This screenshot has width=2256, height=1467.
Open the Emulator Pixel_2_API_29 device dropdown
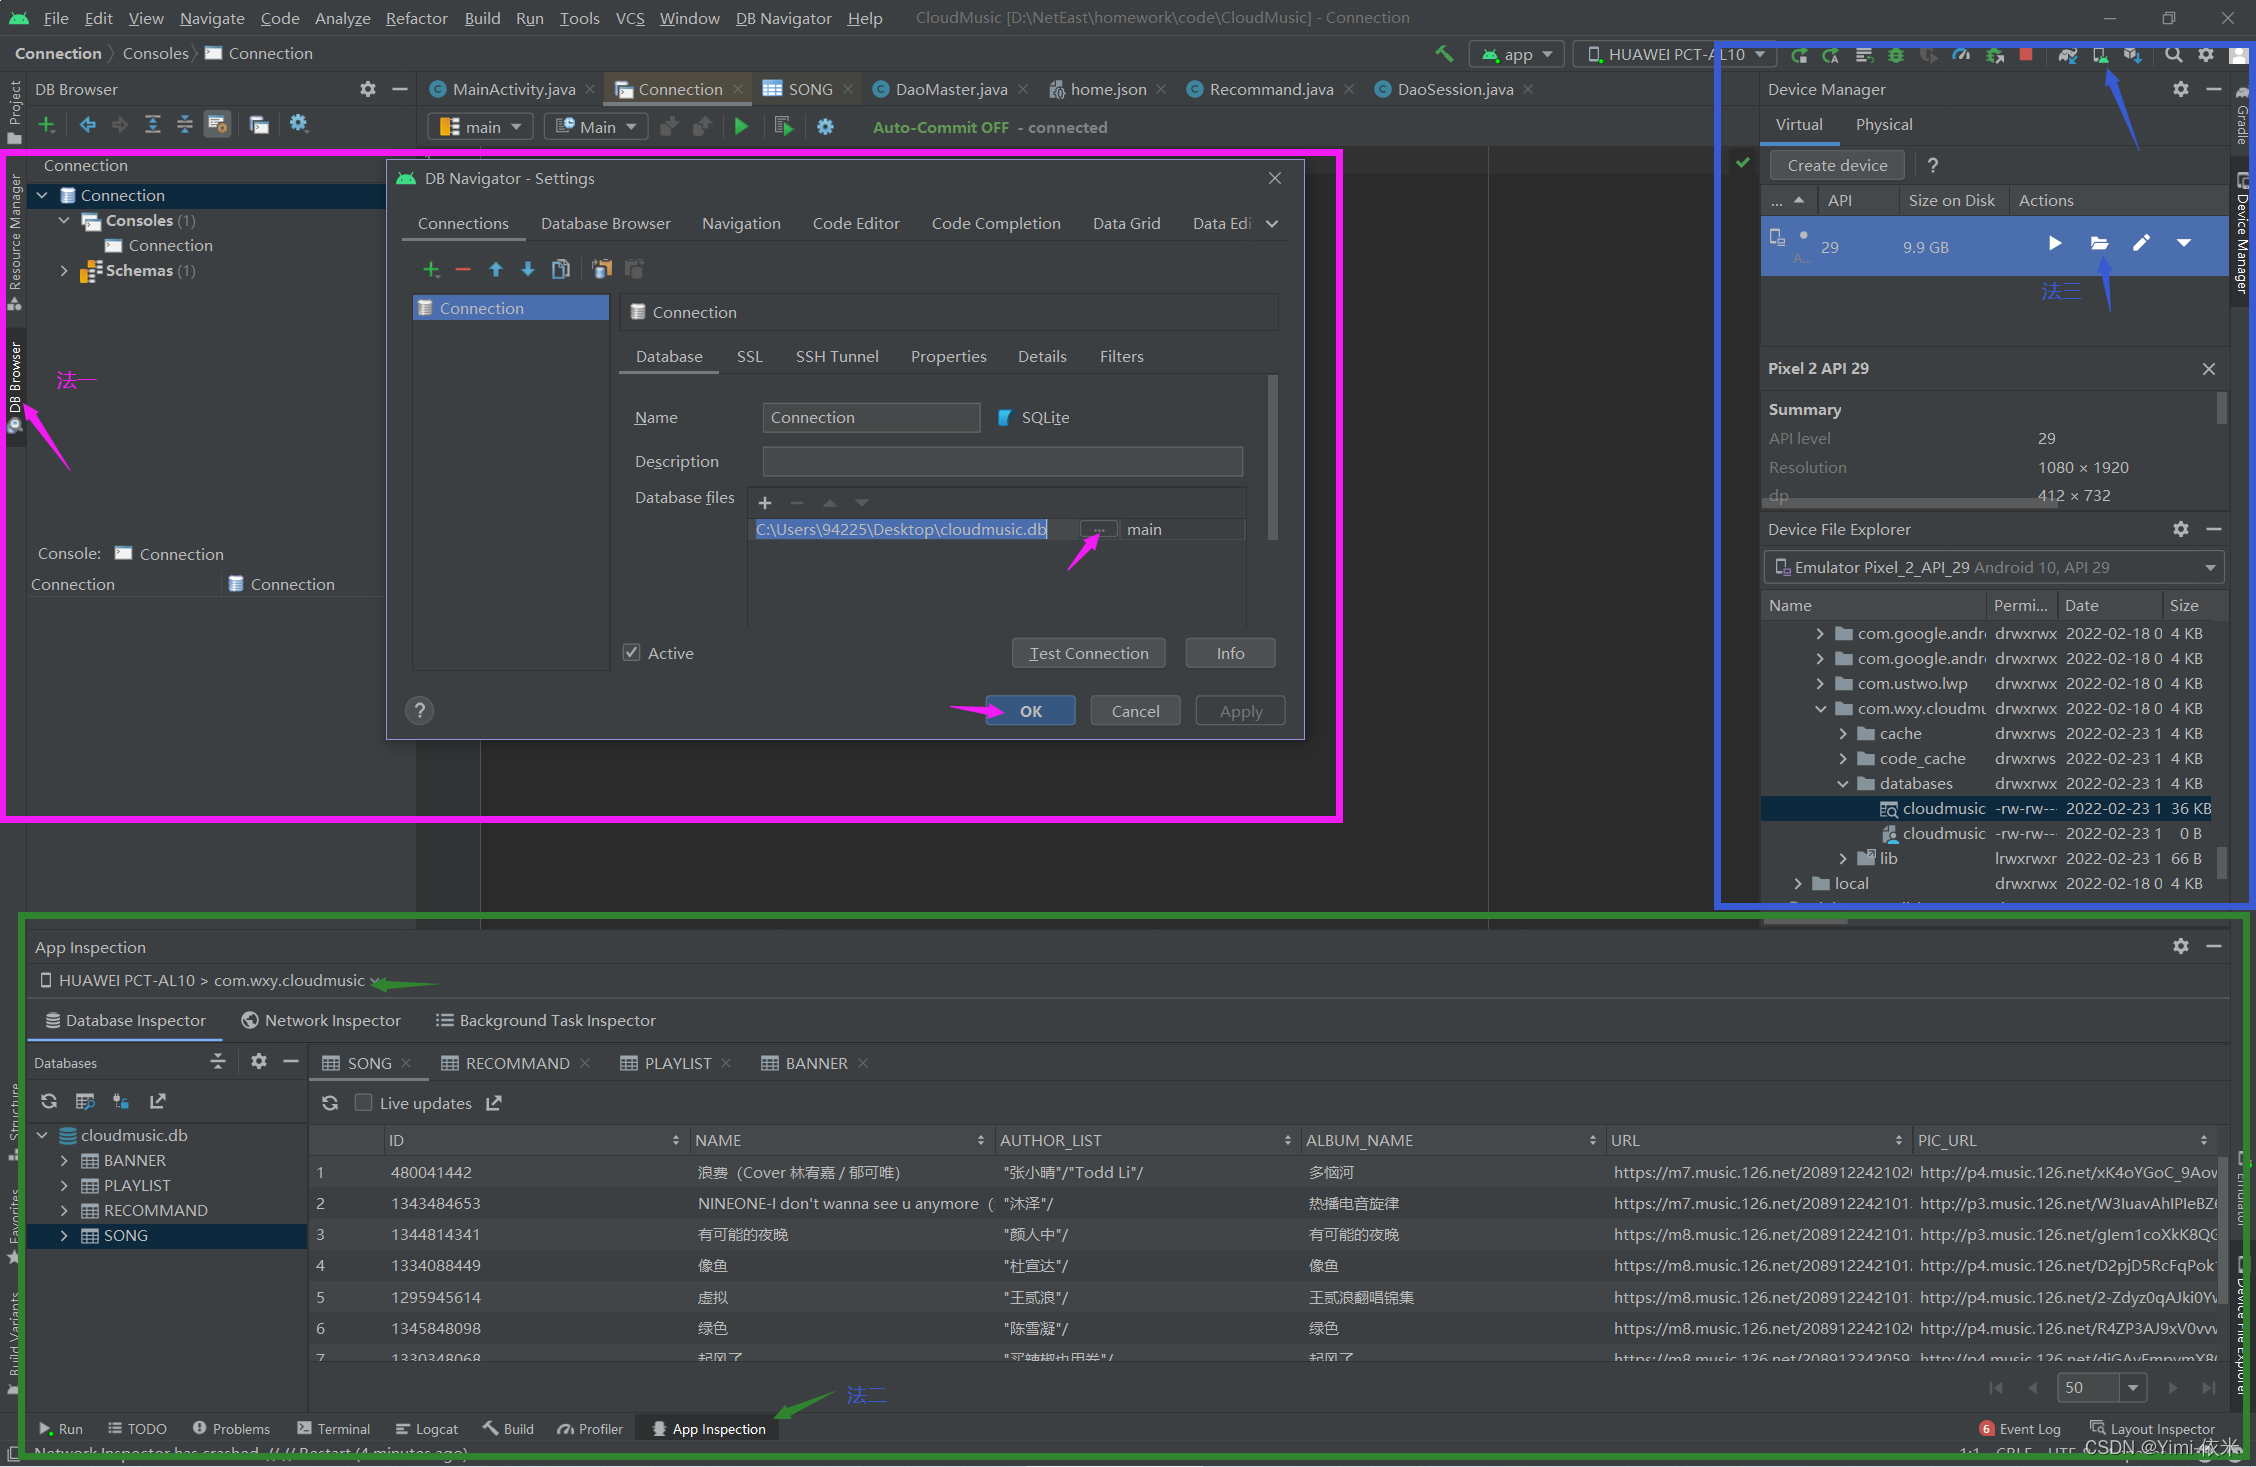pos(2210,568)
